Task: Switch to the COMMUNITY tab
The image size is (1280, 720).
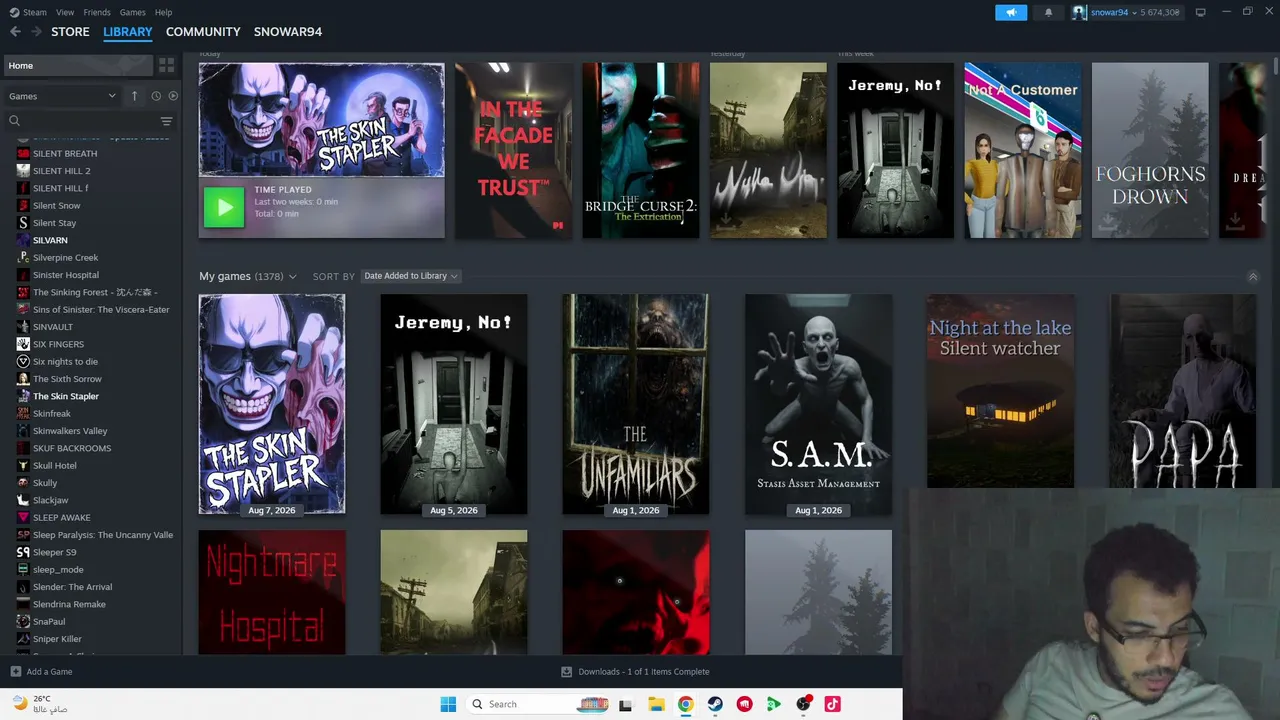Action: click(203, 32)
